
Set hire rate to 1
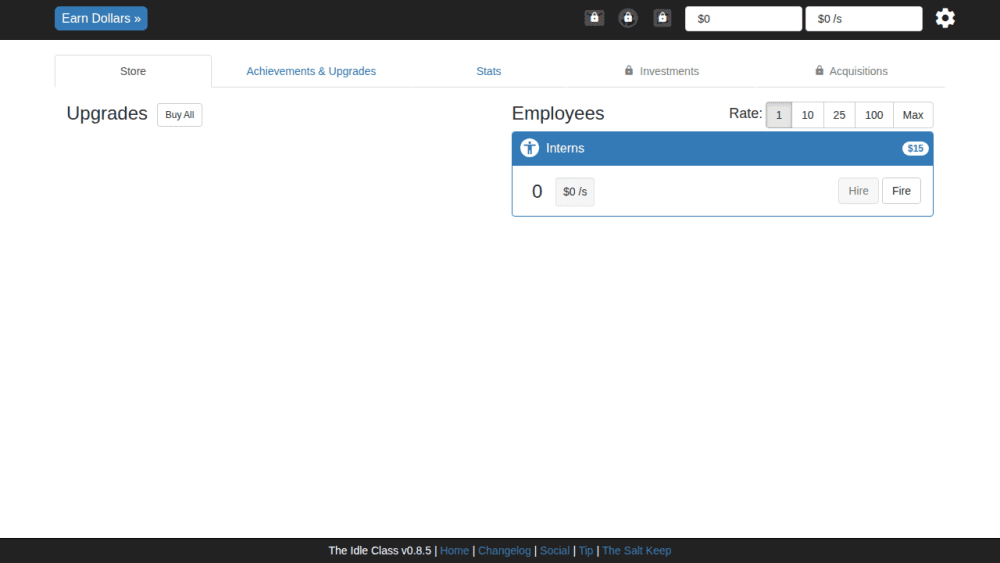click(779, 115)
